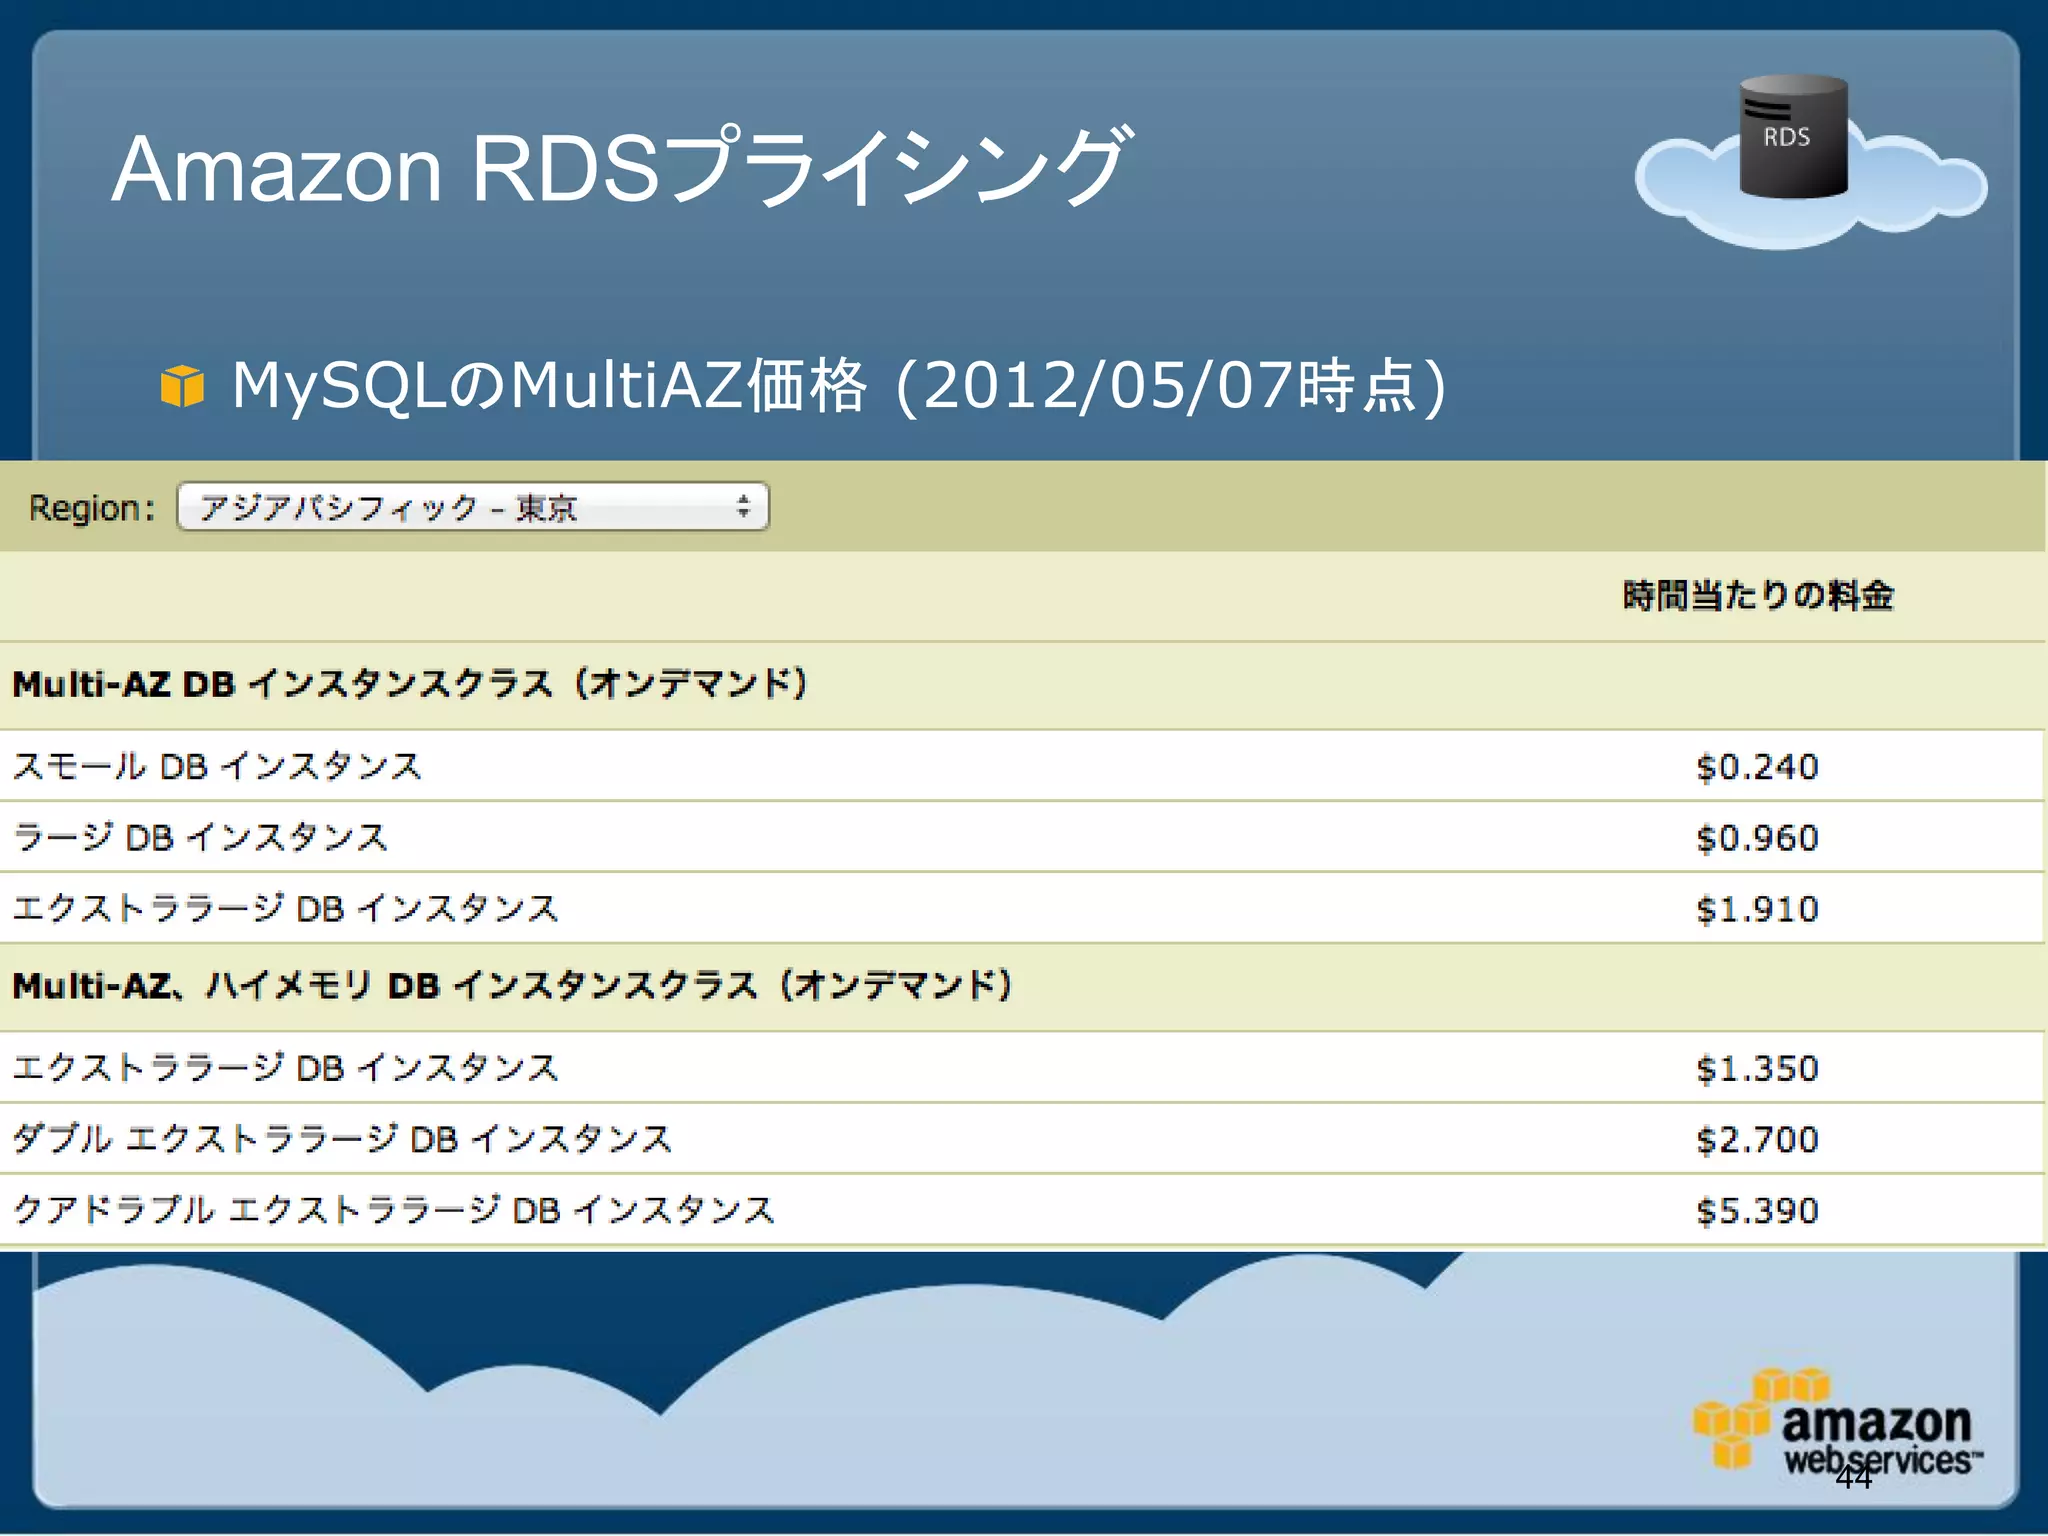The image size is (2048, 1536).
Task: Click the MySQLのMultiAZ価格 subtitle text
Action: pyautogui.click(x=838, y=386)
